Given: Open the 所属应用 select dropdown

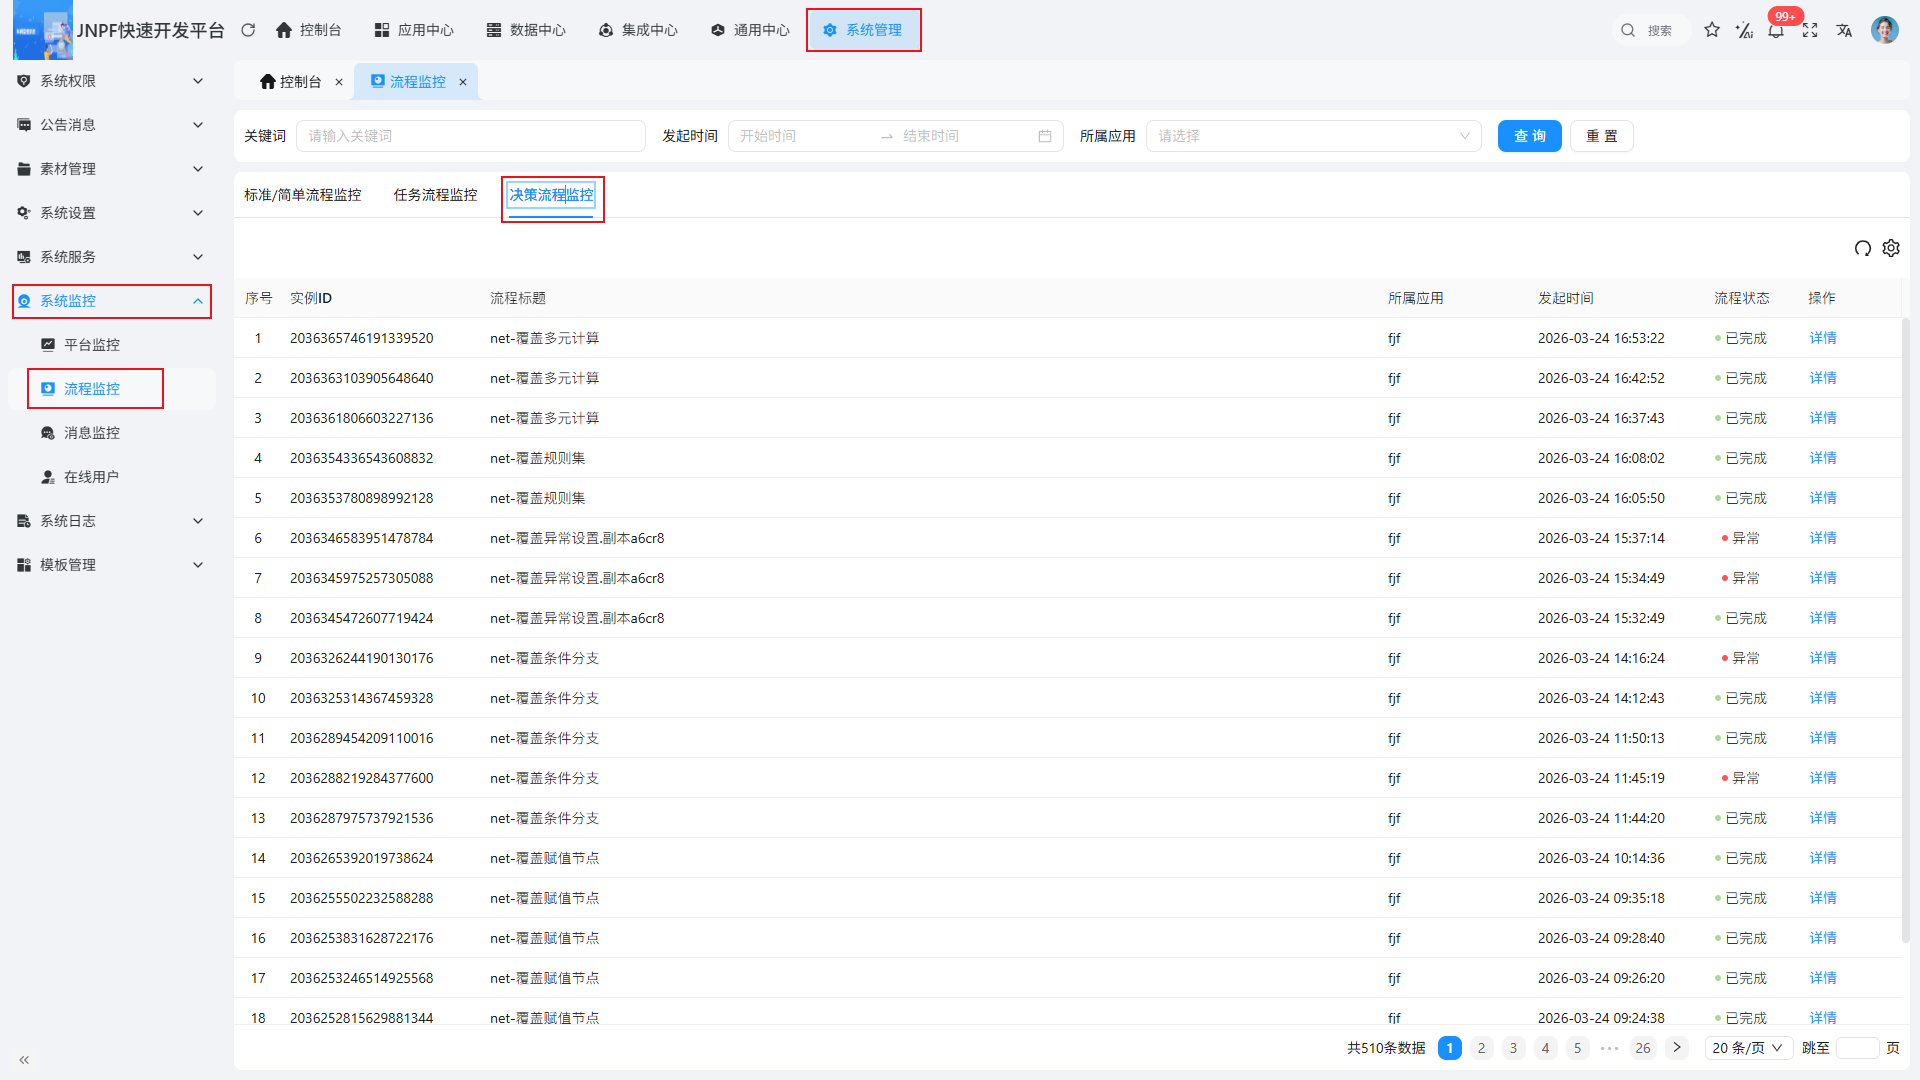Looking at the screenshot, I should coord(1313,136).
